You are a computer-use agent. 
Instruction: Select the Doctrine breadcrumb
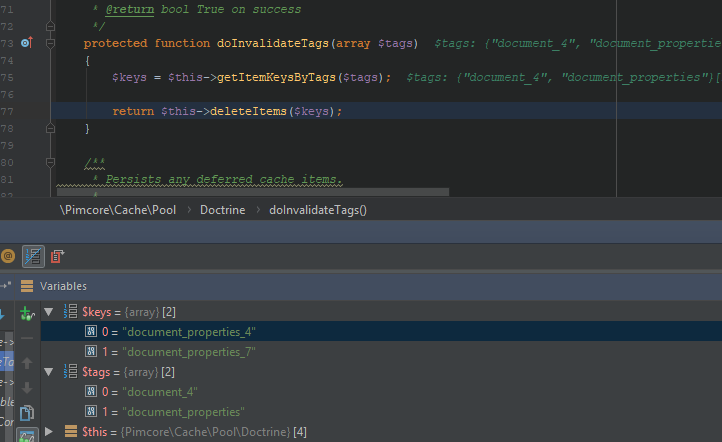222,210
